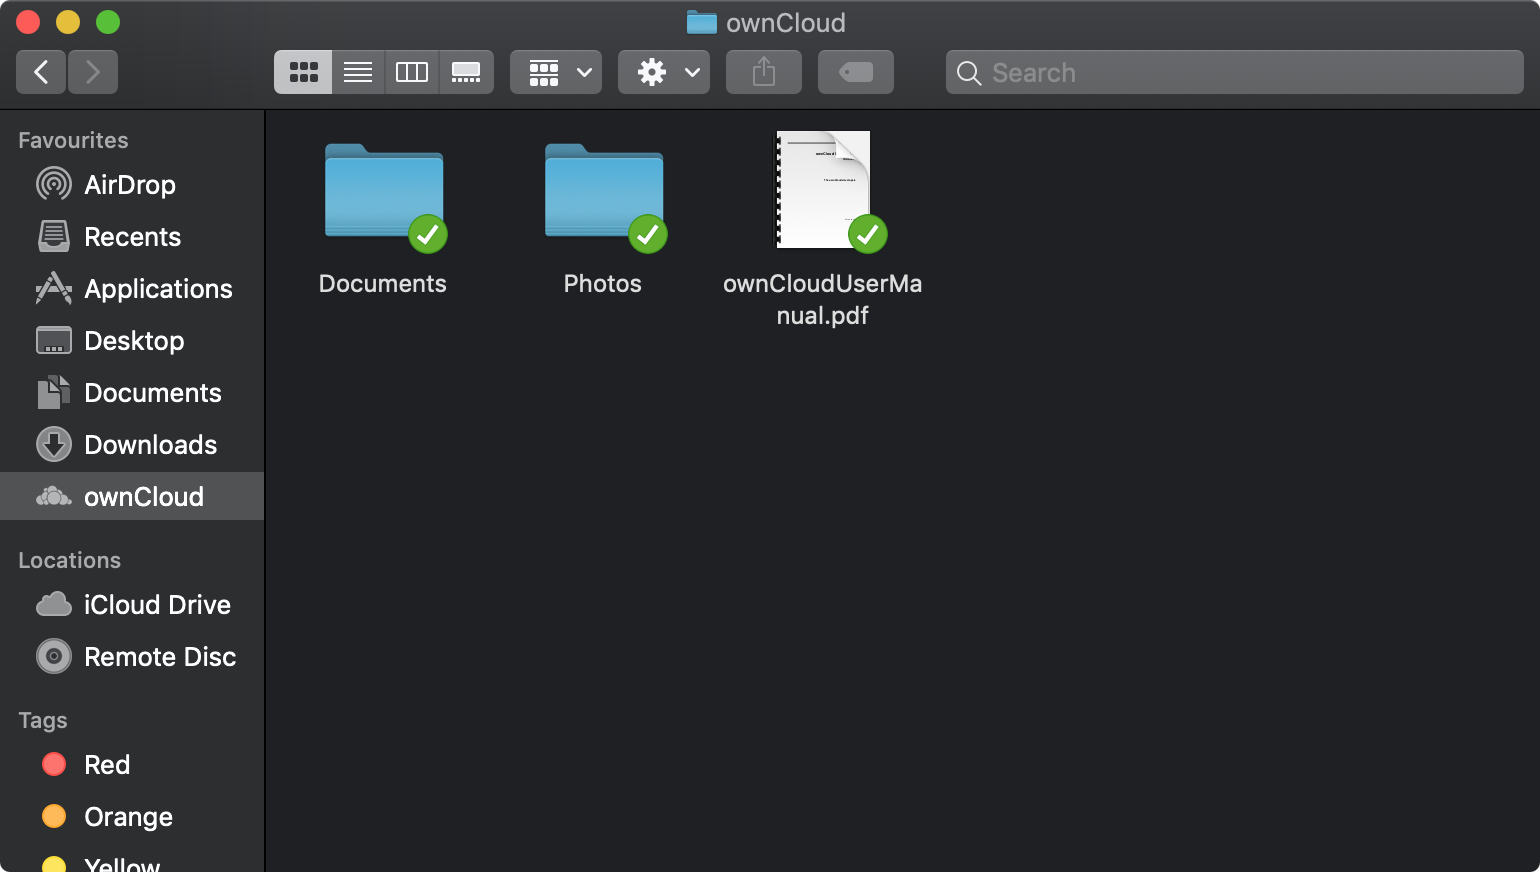
Task: Open AirDrop in the sidebar
Action: point(132,185)
